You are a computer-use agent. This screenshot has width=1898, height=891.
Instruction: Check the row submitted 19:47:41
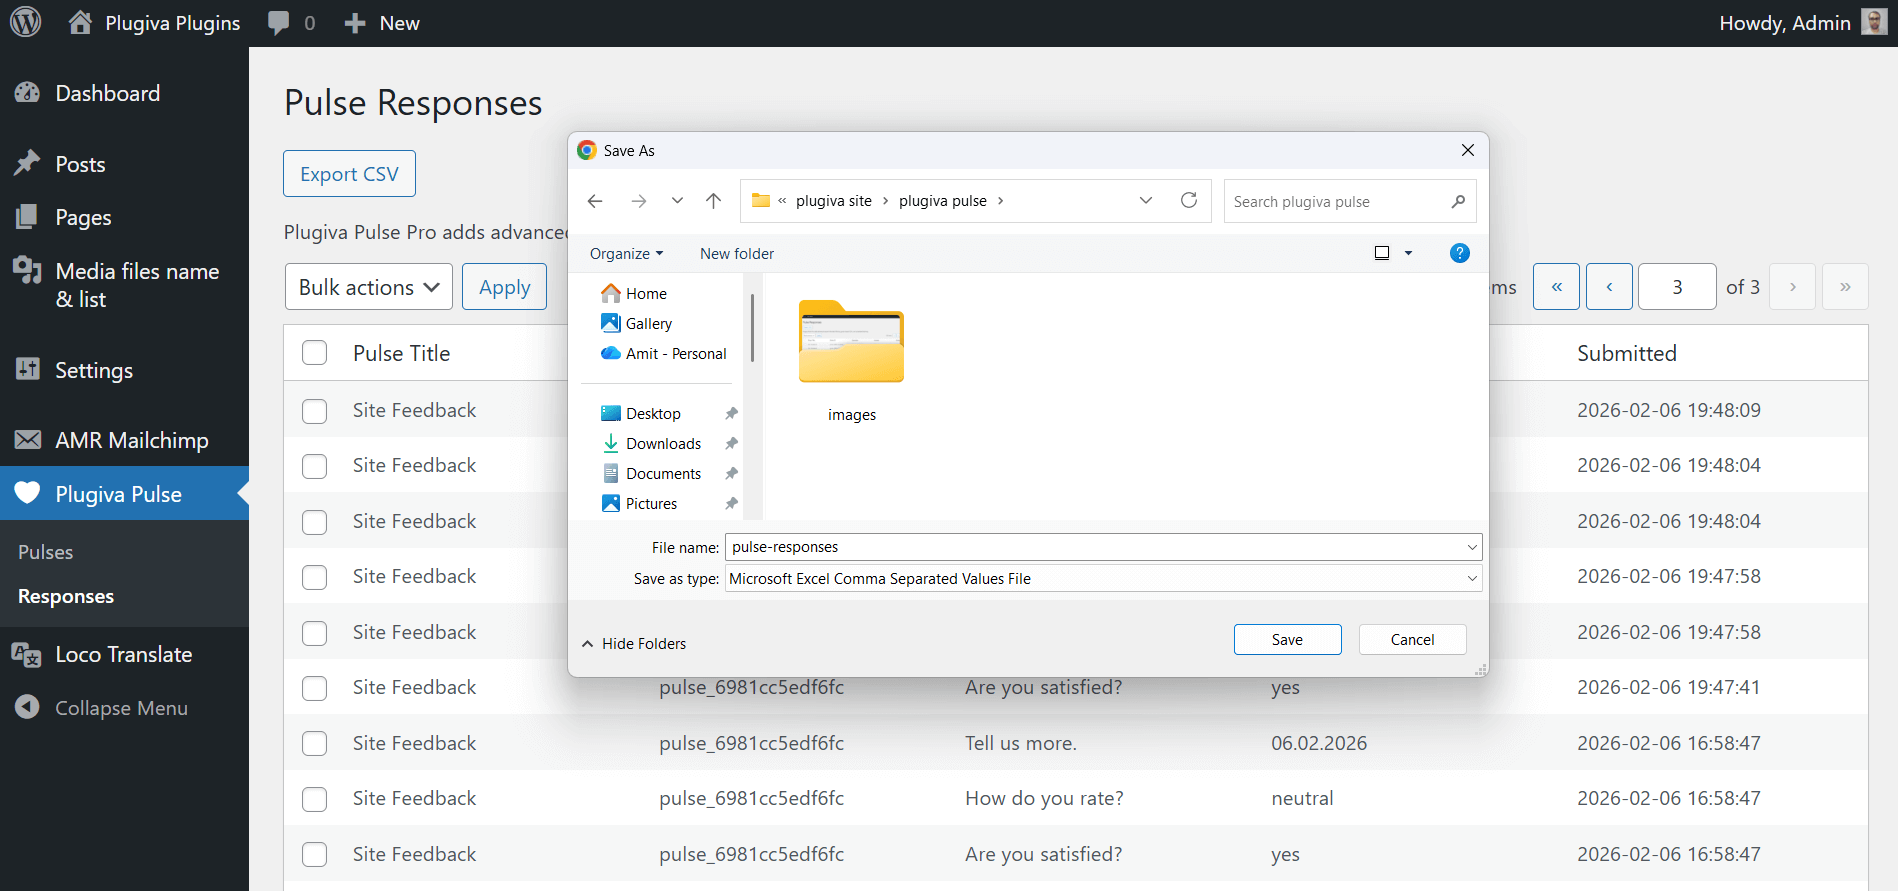(315, 688)
